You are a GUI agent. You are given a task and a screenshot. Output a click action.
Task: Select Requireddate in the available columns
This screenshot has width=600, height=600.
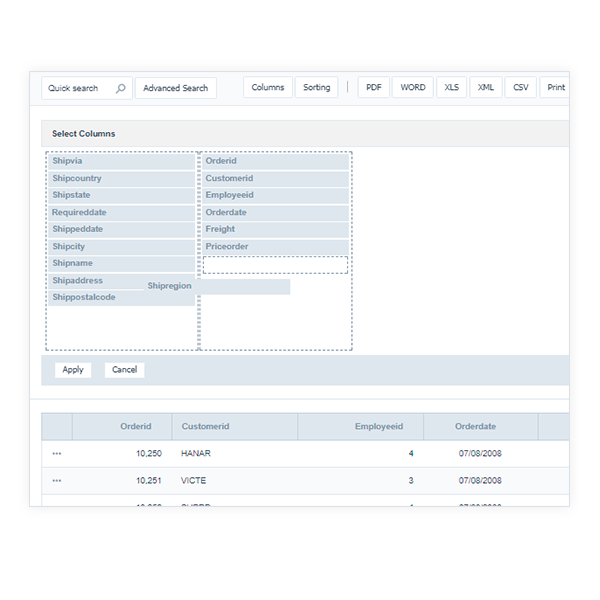click(121, 213)
